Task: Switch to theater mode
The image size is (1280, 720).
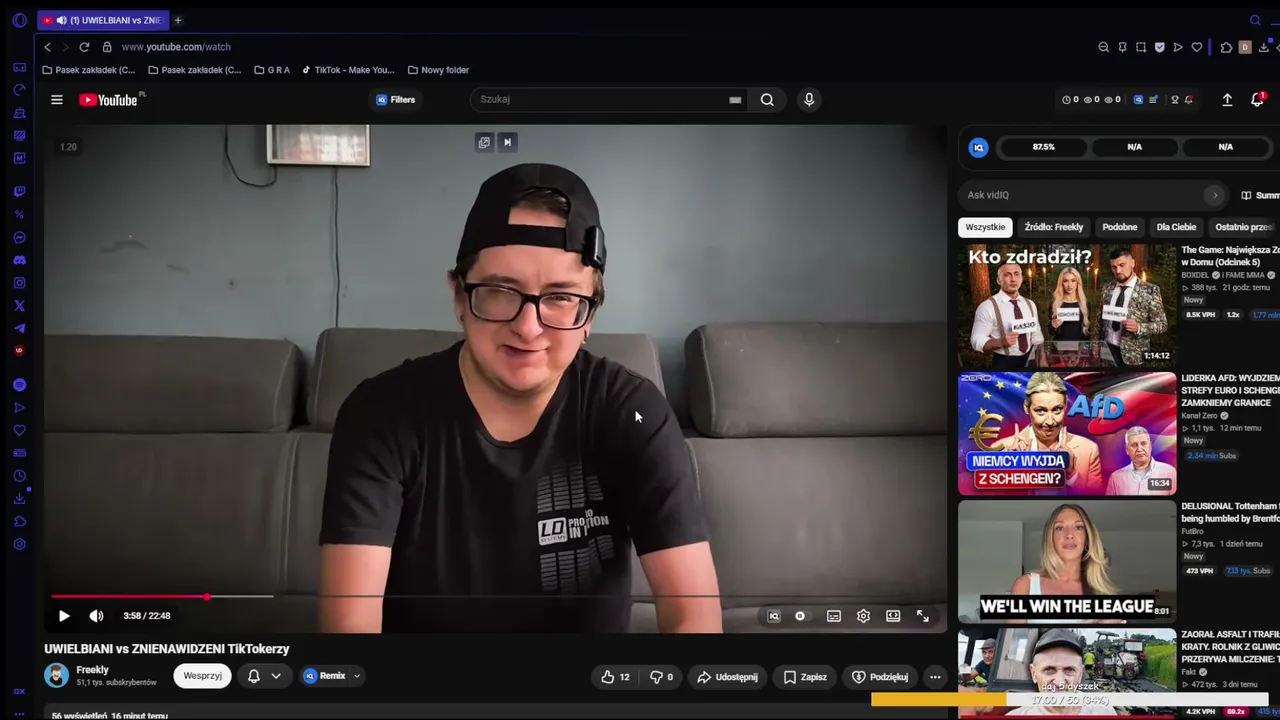Action: (x=893, y=616)
